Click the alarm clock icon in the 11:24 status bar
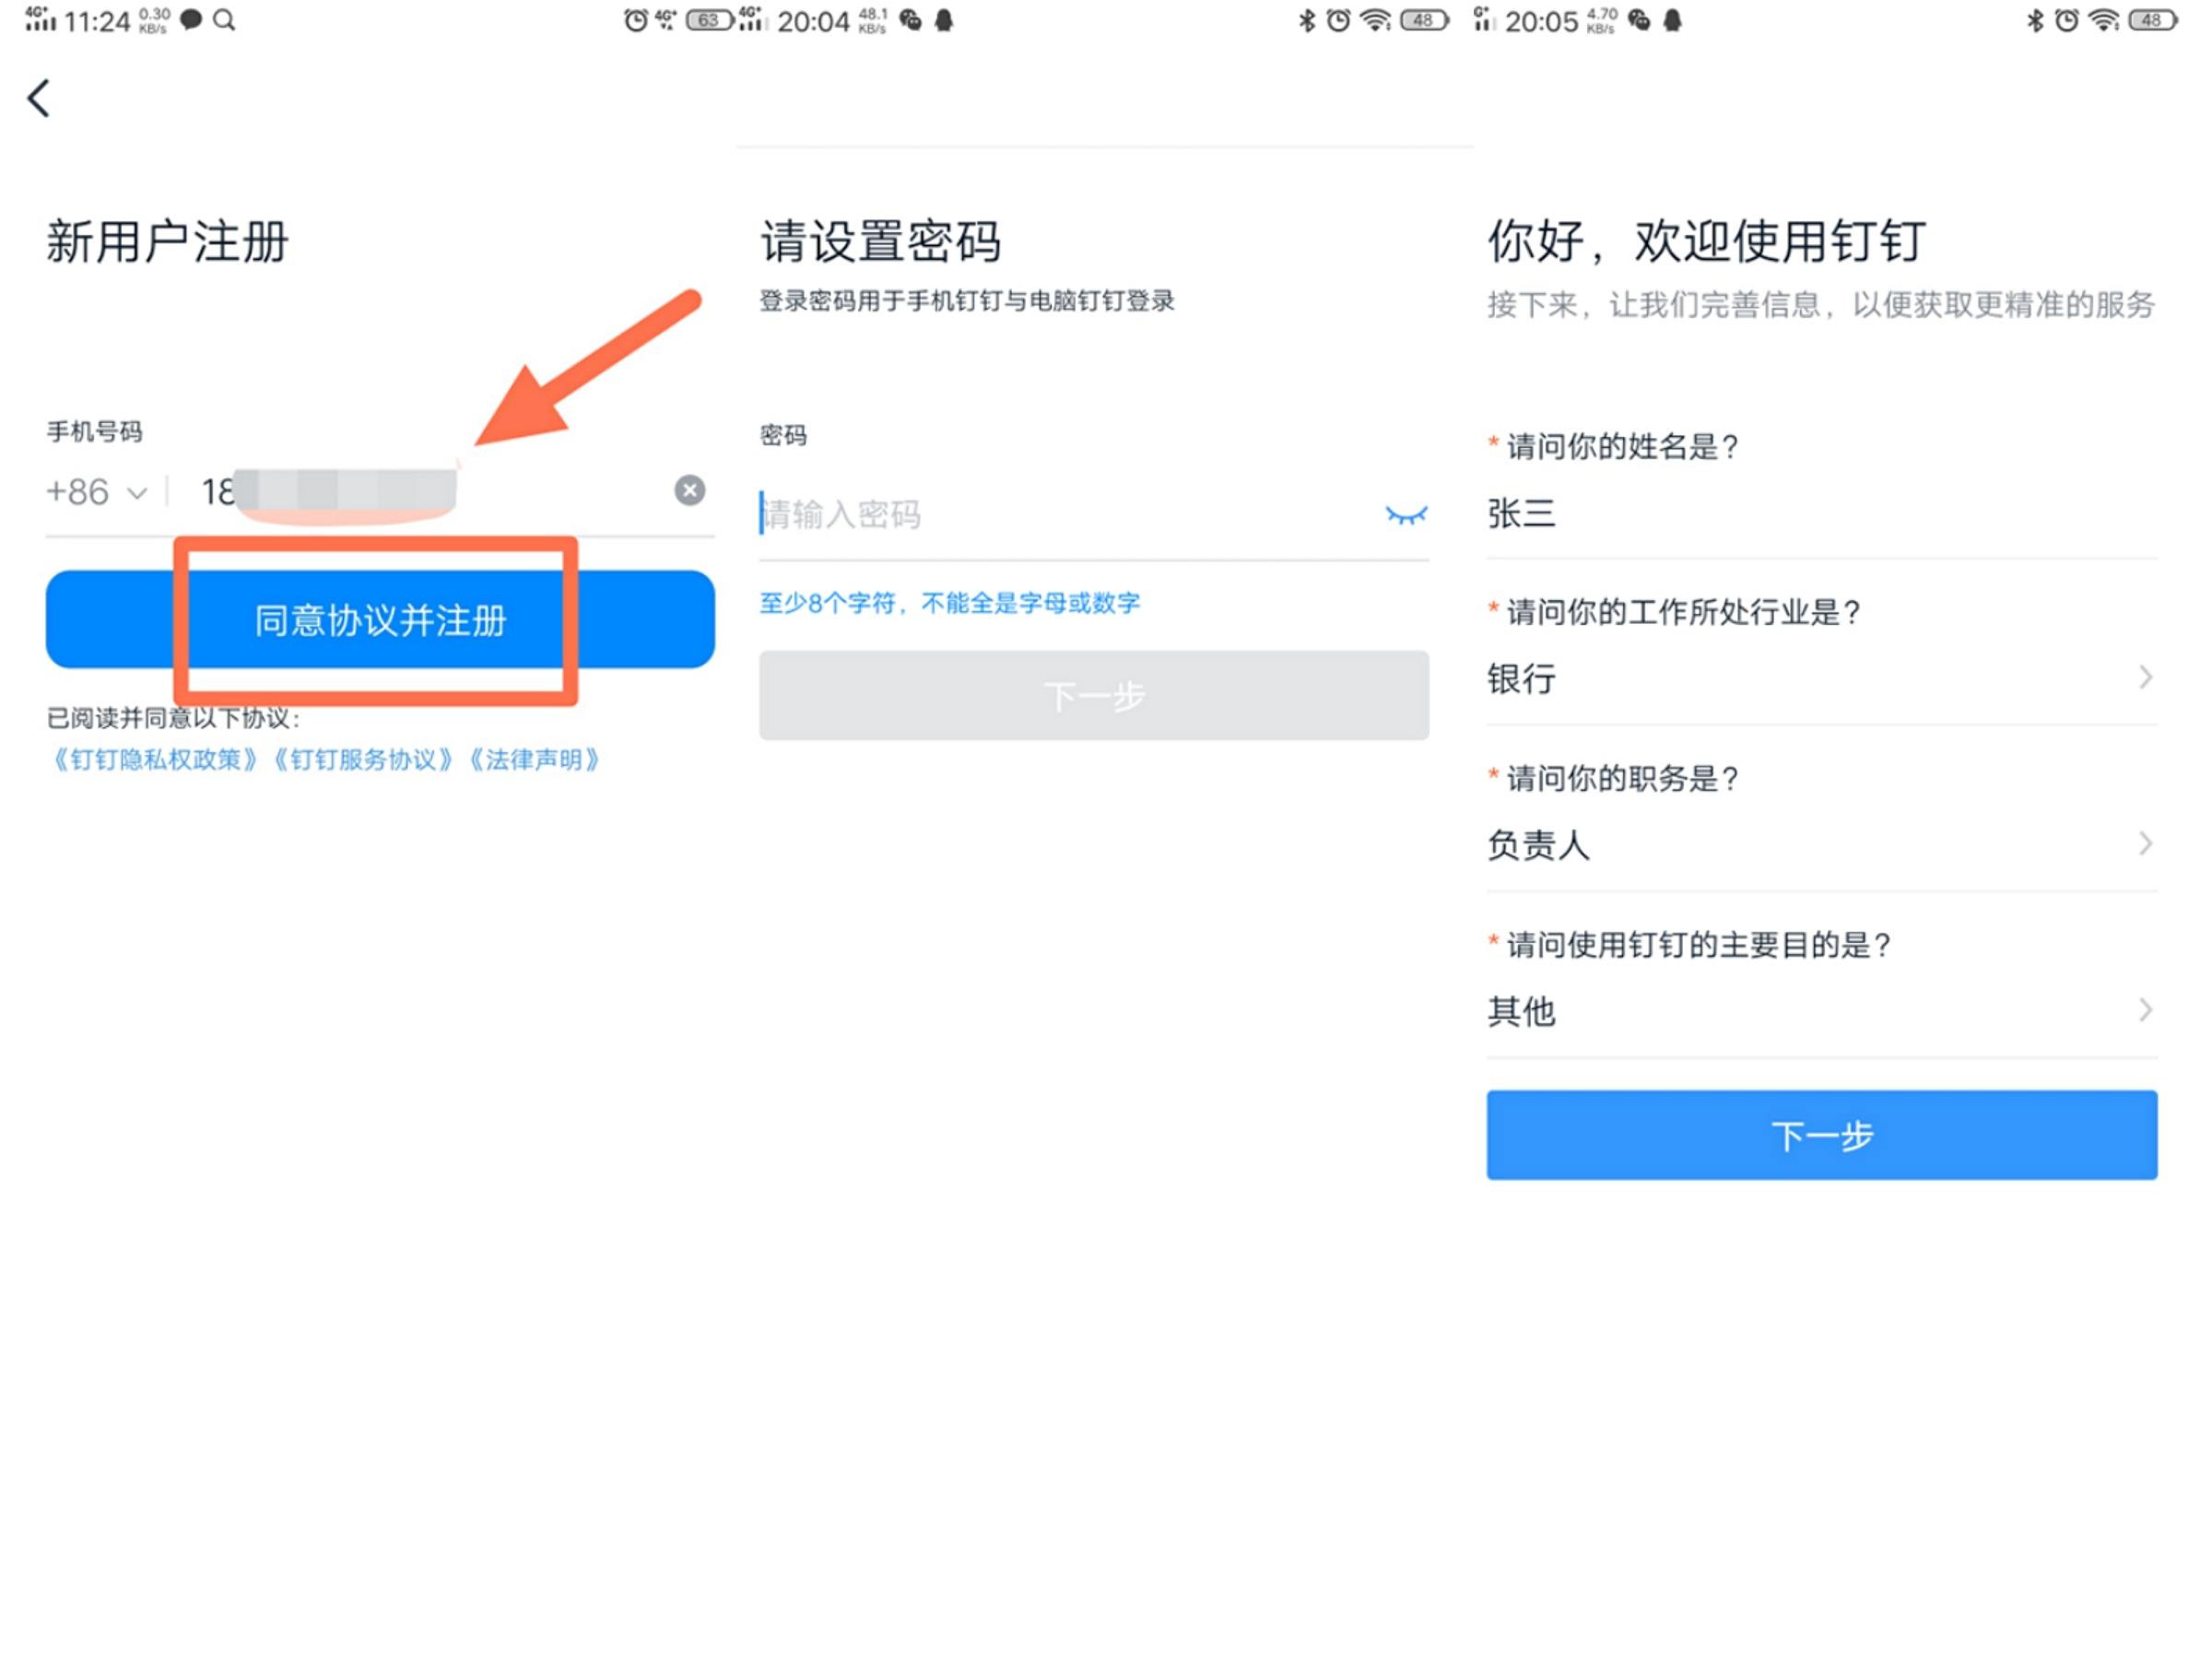 (x=635, y=20)
